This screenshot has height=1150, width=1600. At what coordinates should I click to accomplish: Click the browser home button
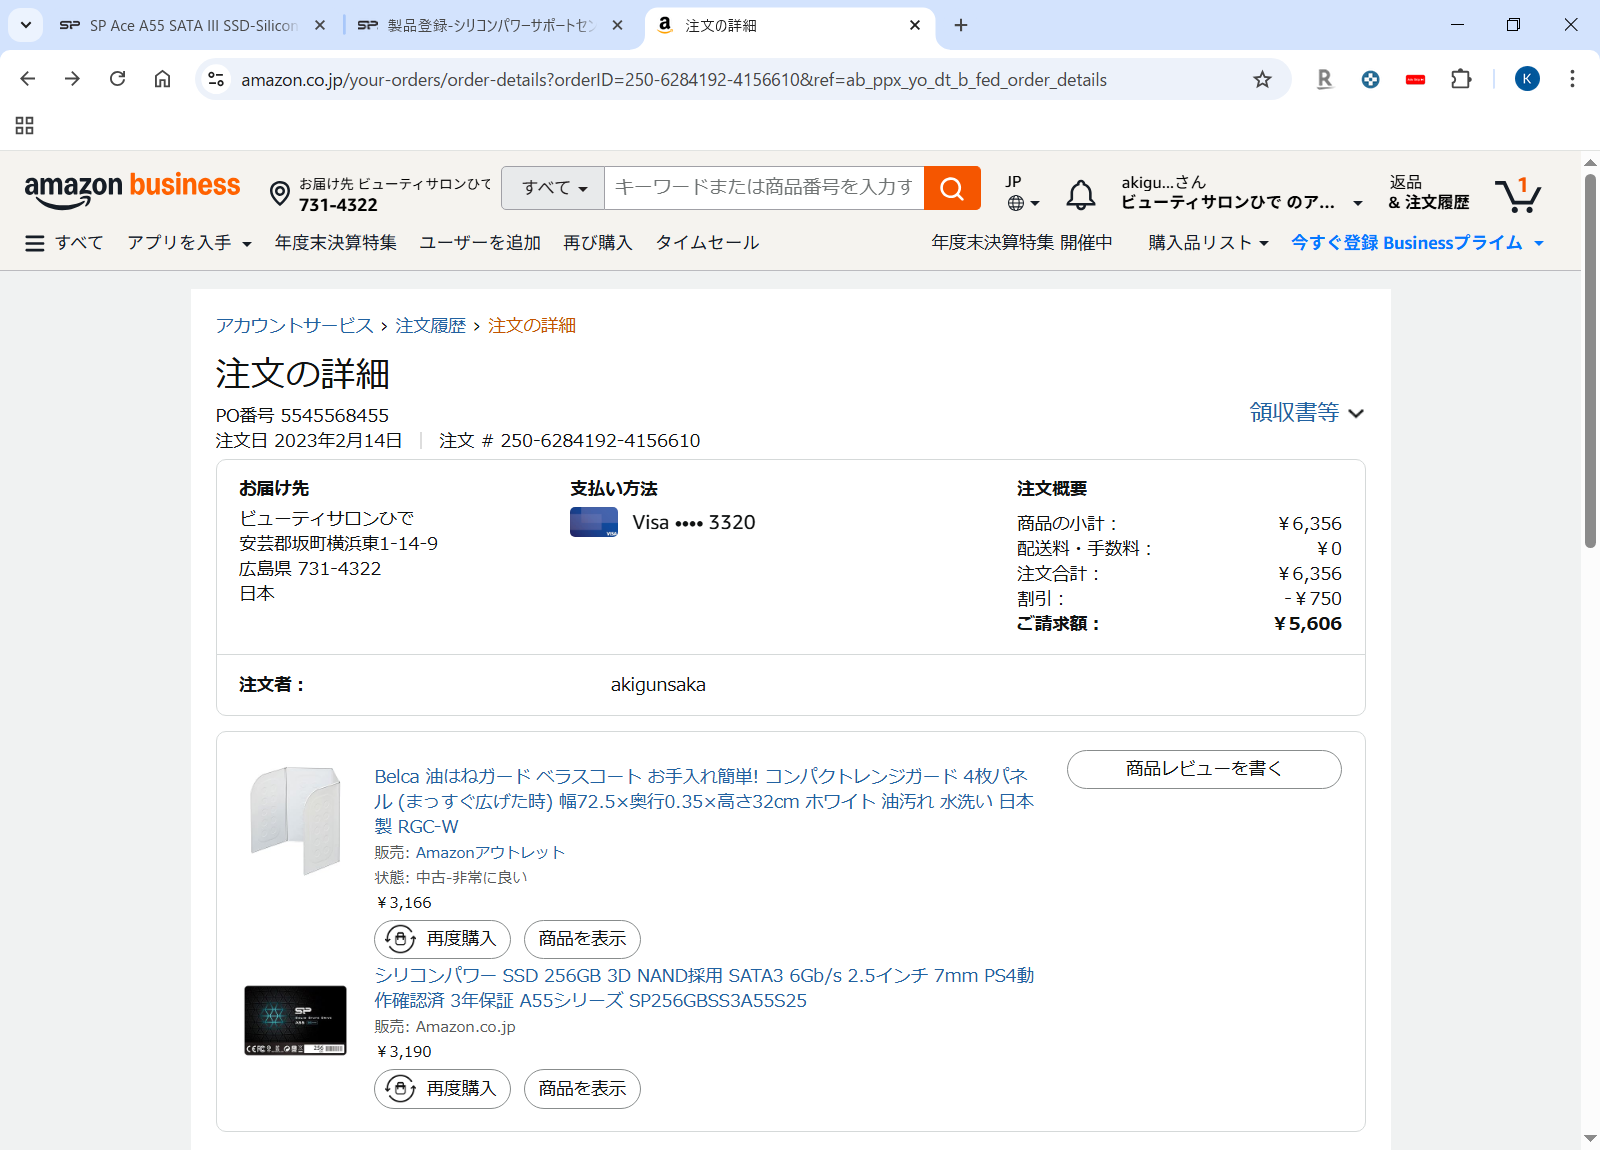162,79
